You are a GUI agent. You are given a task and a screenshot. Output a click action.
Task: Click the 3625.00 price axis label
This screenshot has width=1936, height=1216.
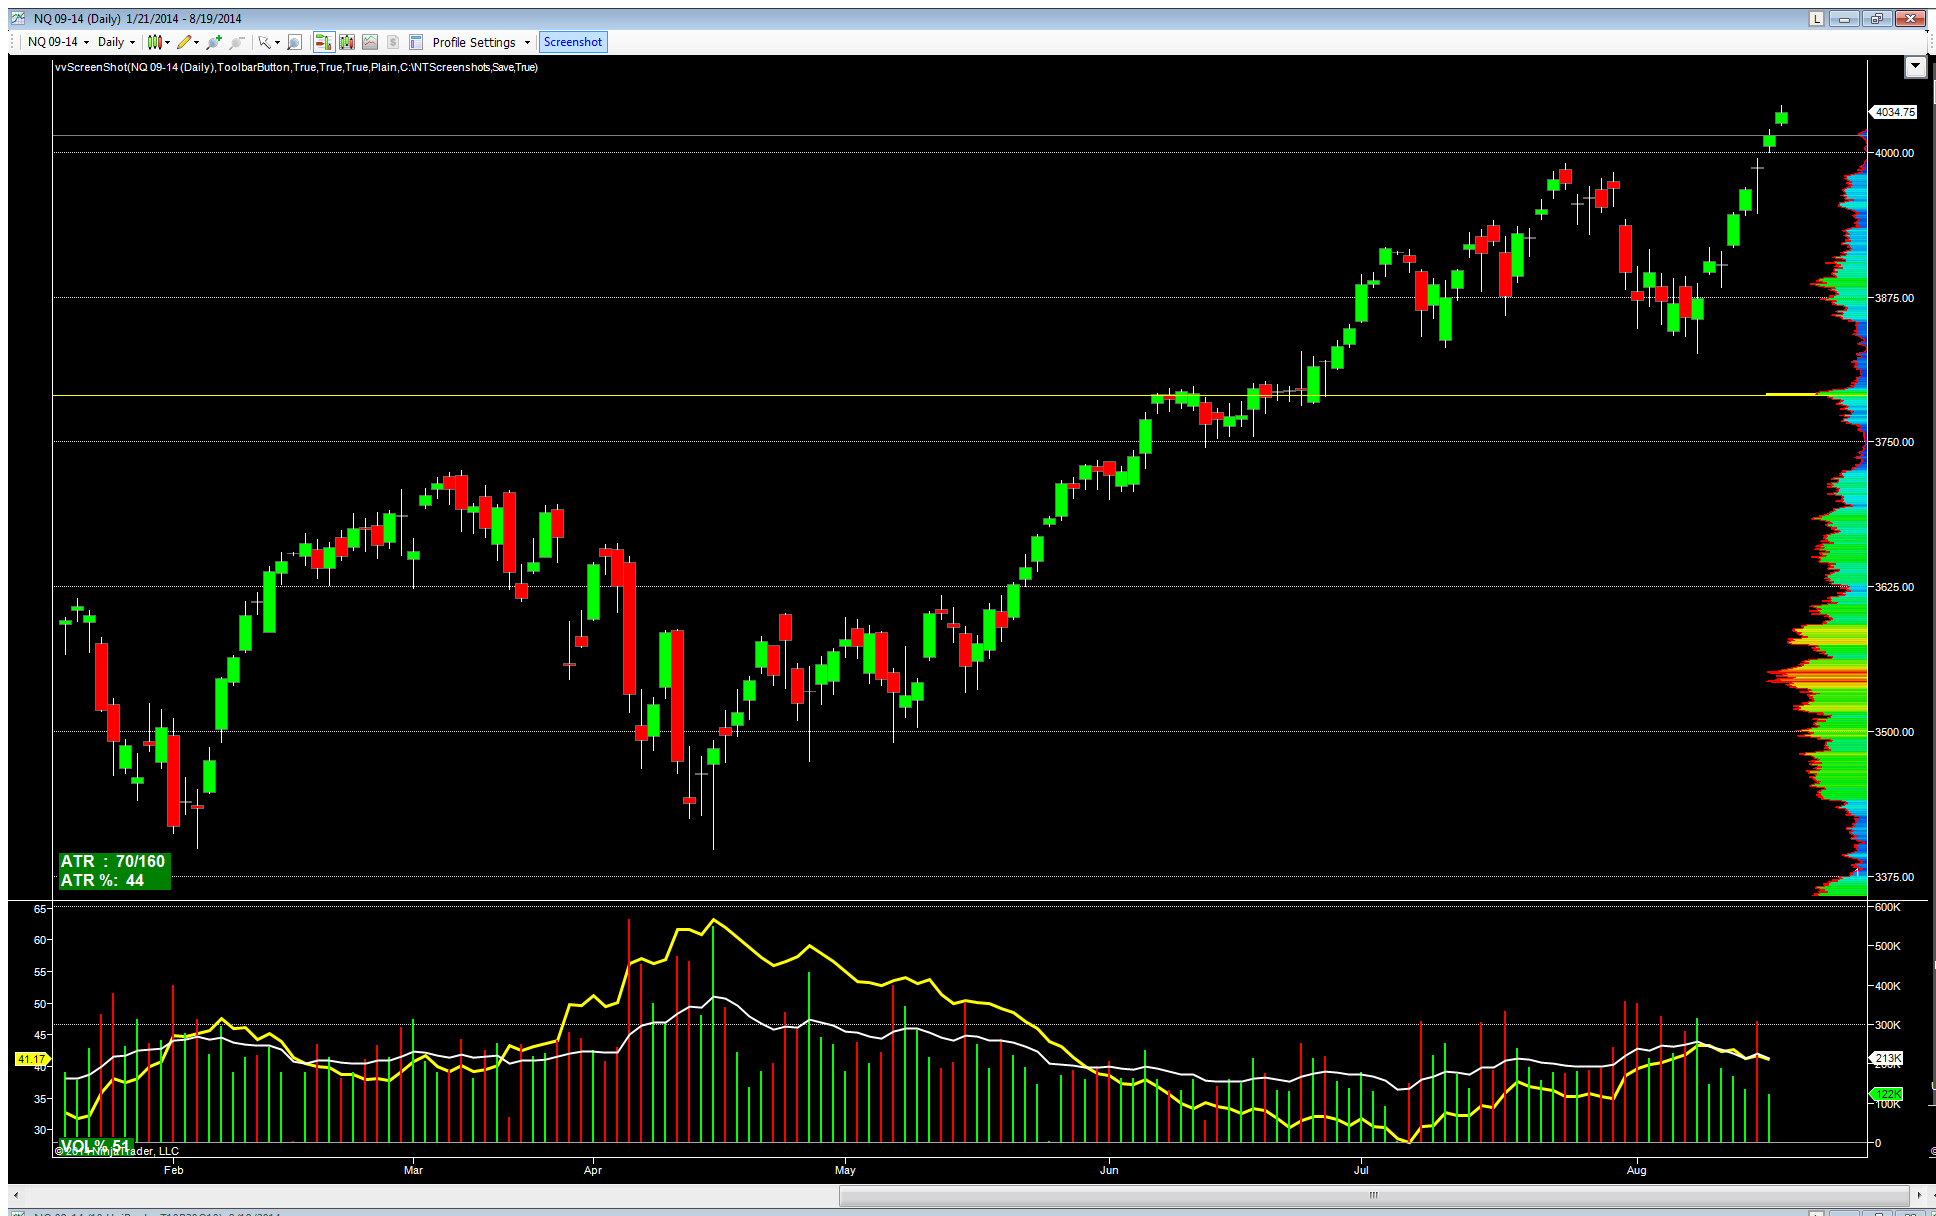(x=1894, y=587)
